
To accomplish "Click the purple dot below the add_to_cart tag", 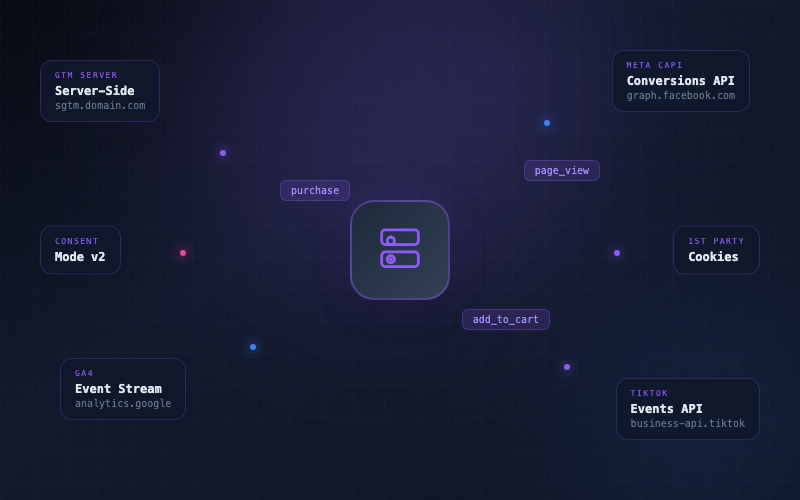I will 567,367.
